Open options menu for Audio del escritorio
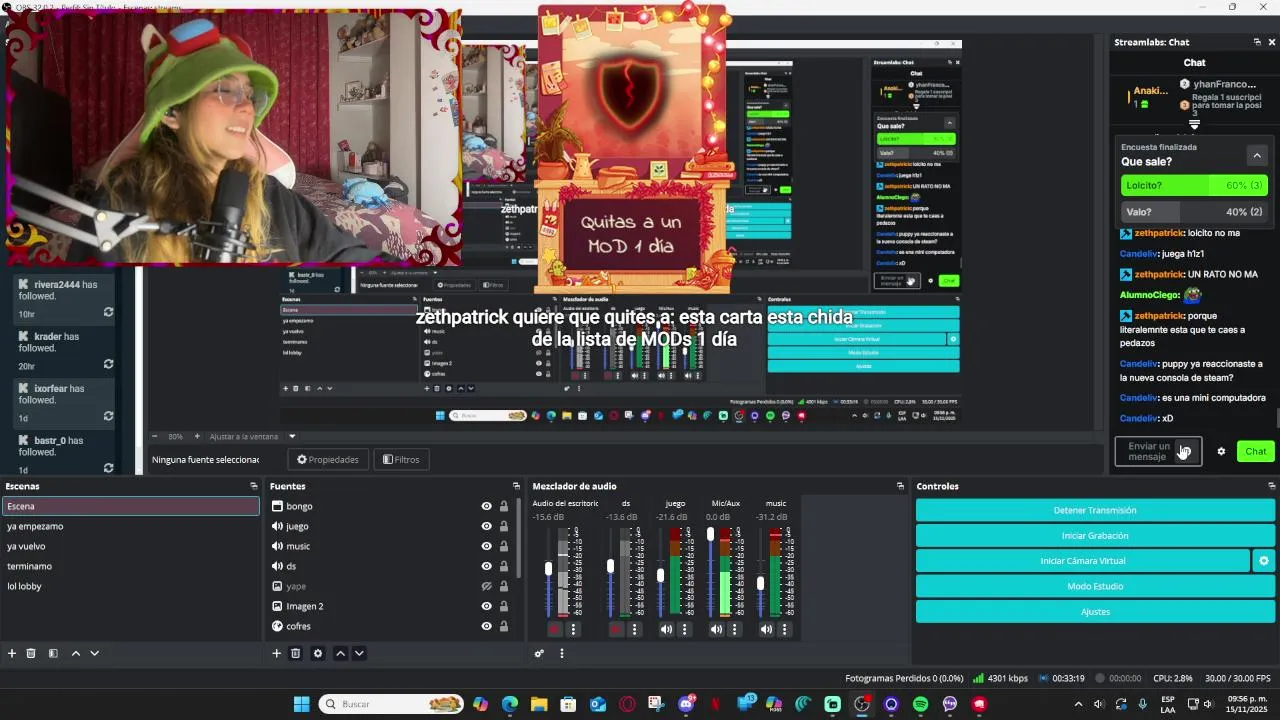Viewport: 1280px width, 720px height. [573, 629]
